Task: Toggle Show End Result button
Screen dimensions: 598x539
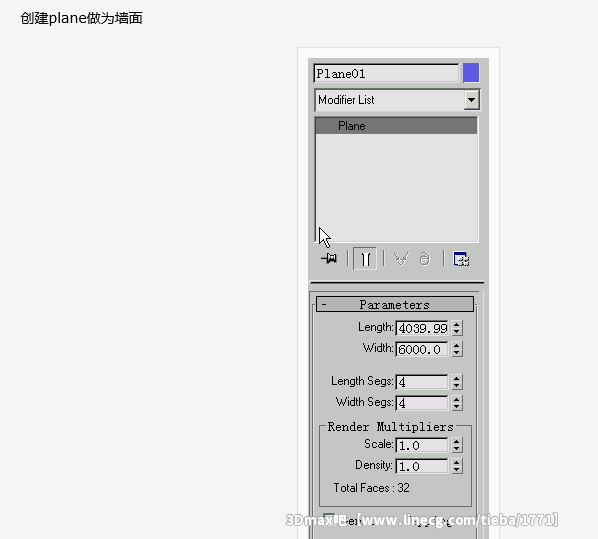Action: 365,259
